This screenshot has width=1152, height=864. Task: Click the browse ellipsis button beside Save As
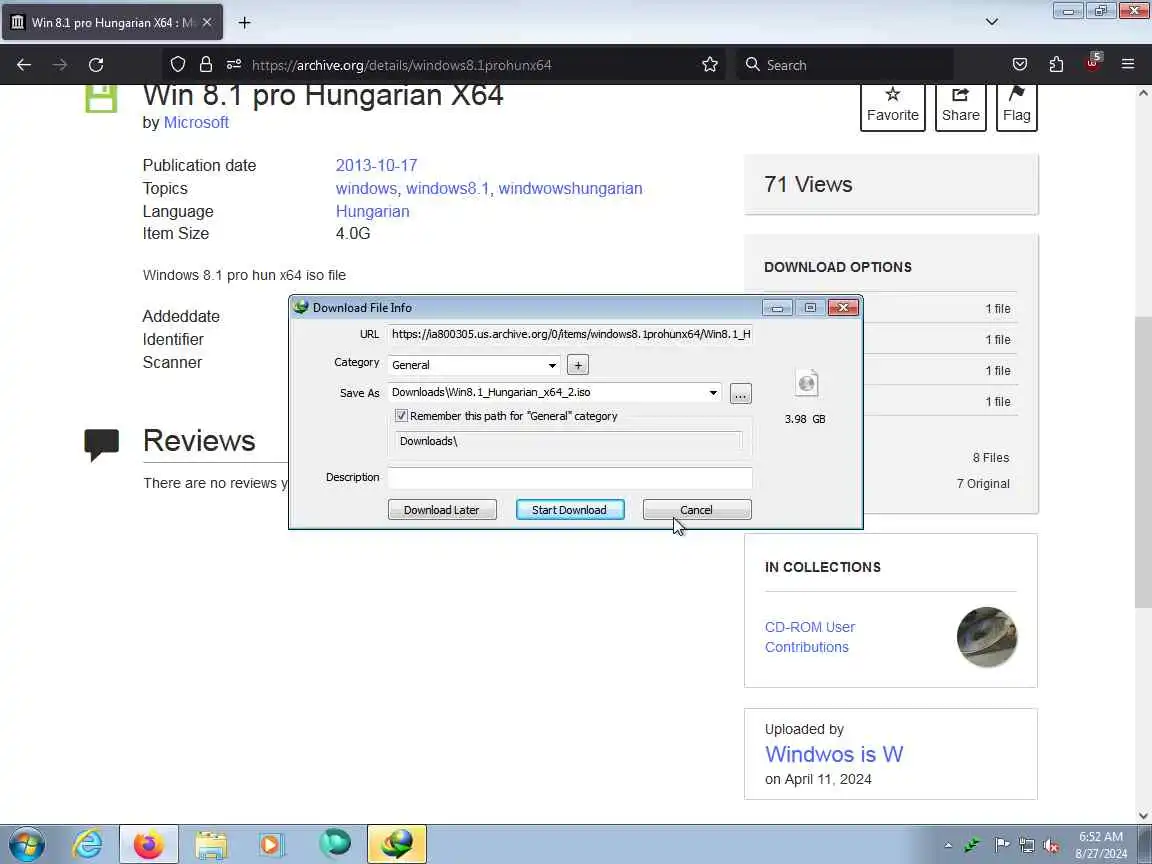coord(741,394)
